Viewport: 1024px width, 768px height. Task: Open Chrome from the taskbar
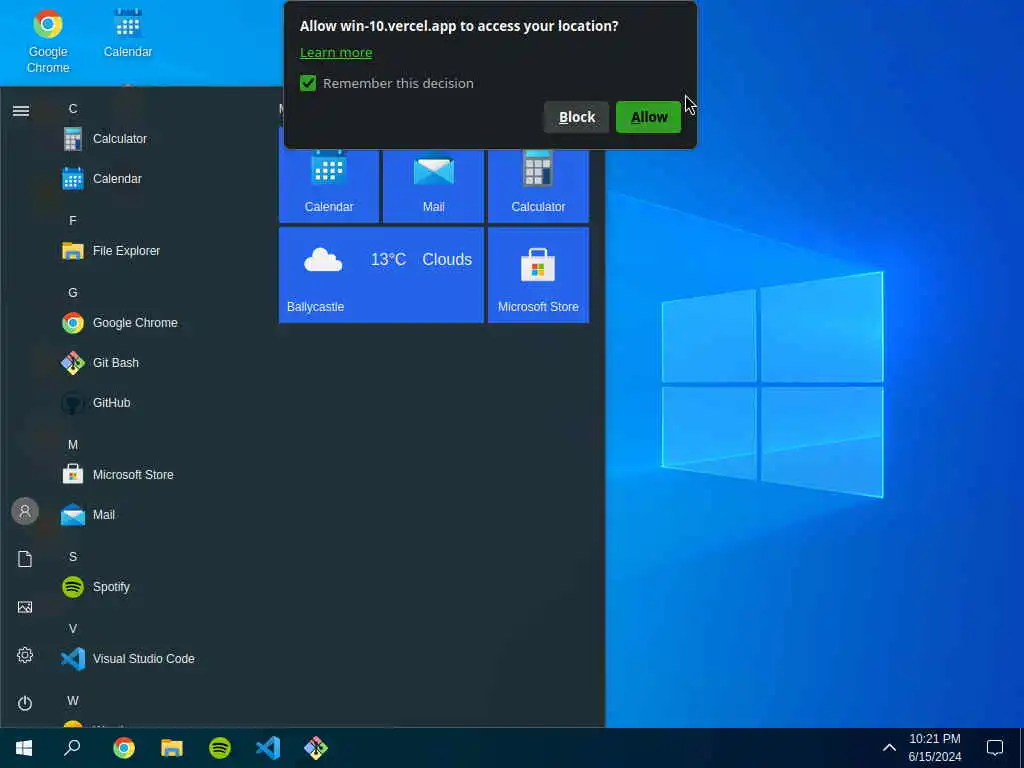point(123,748)
